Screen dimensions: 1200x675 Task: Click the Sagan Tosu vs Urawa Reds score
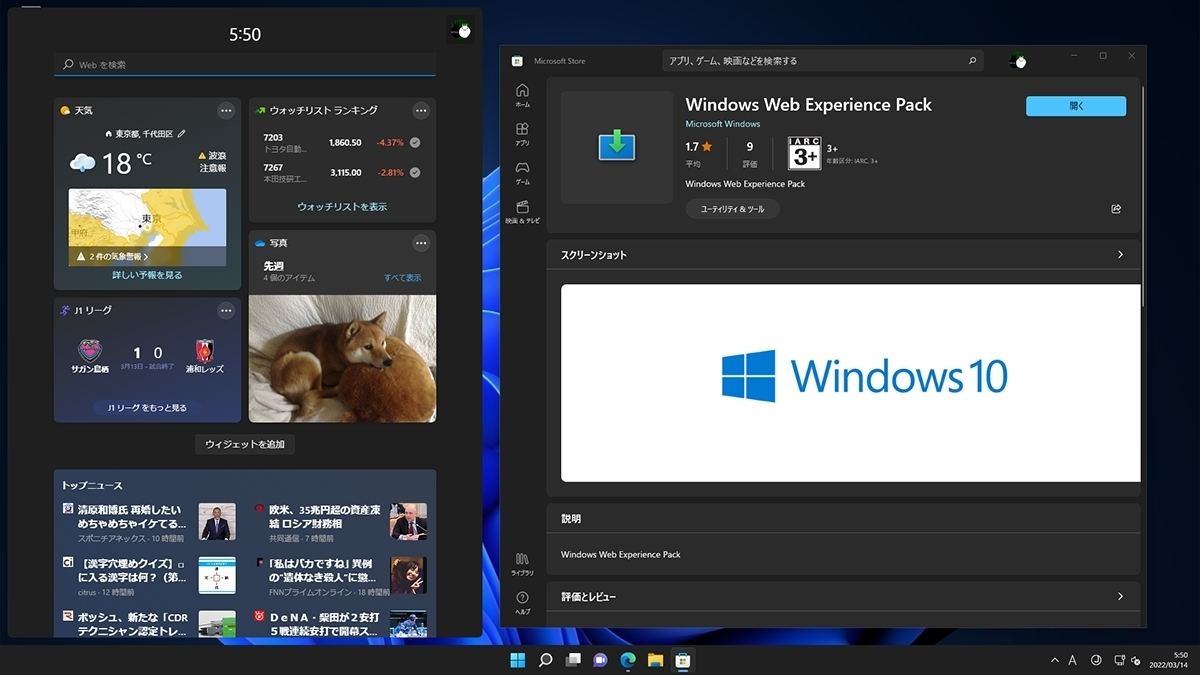[147, 353]
